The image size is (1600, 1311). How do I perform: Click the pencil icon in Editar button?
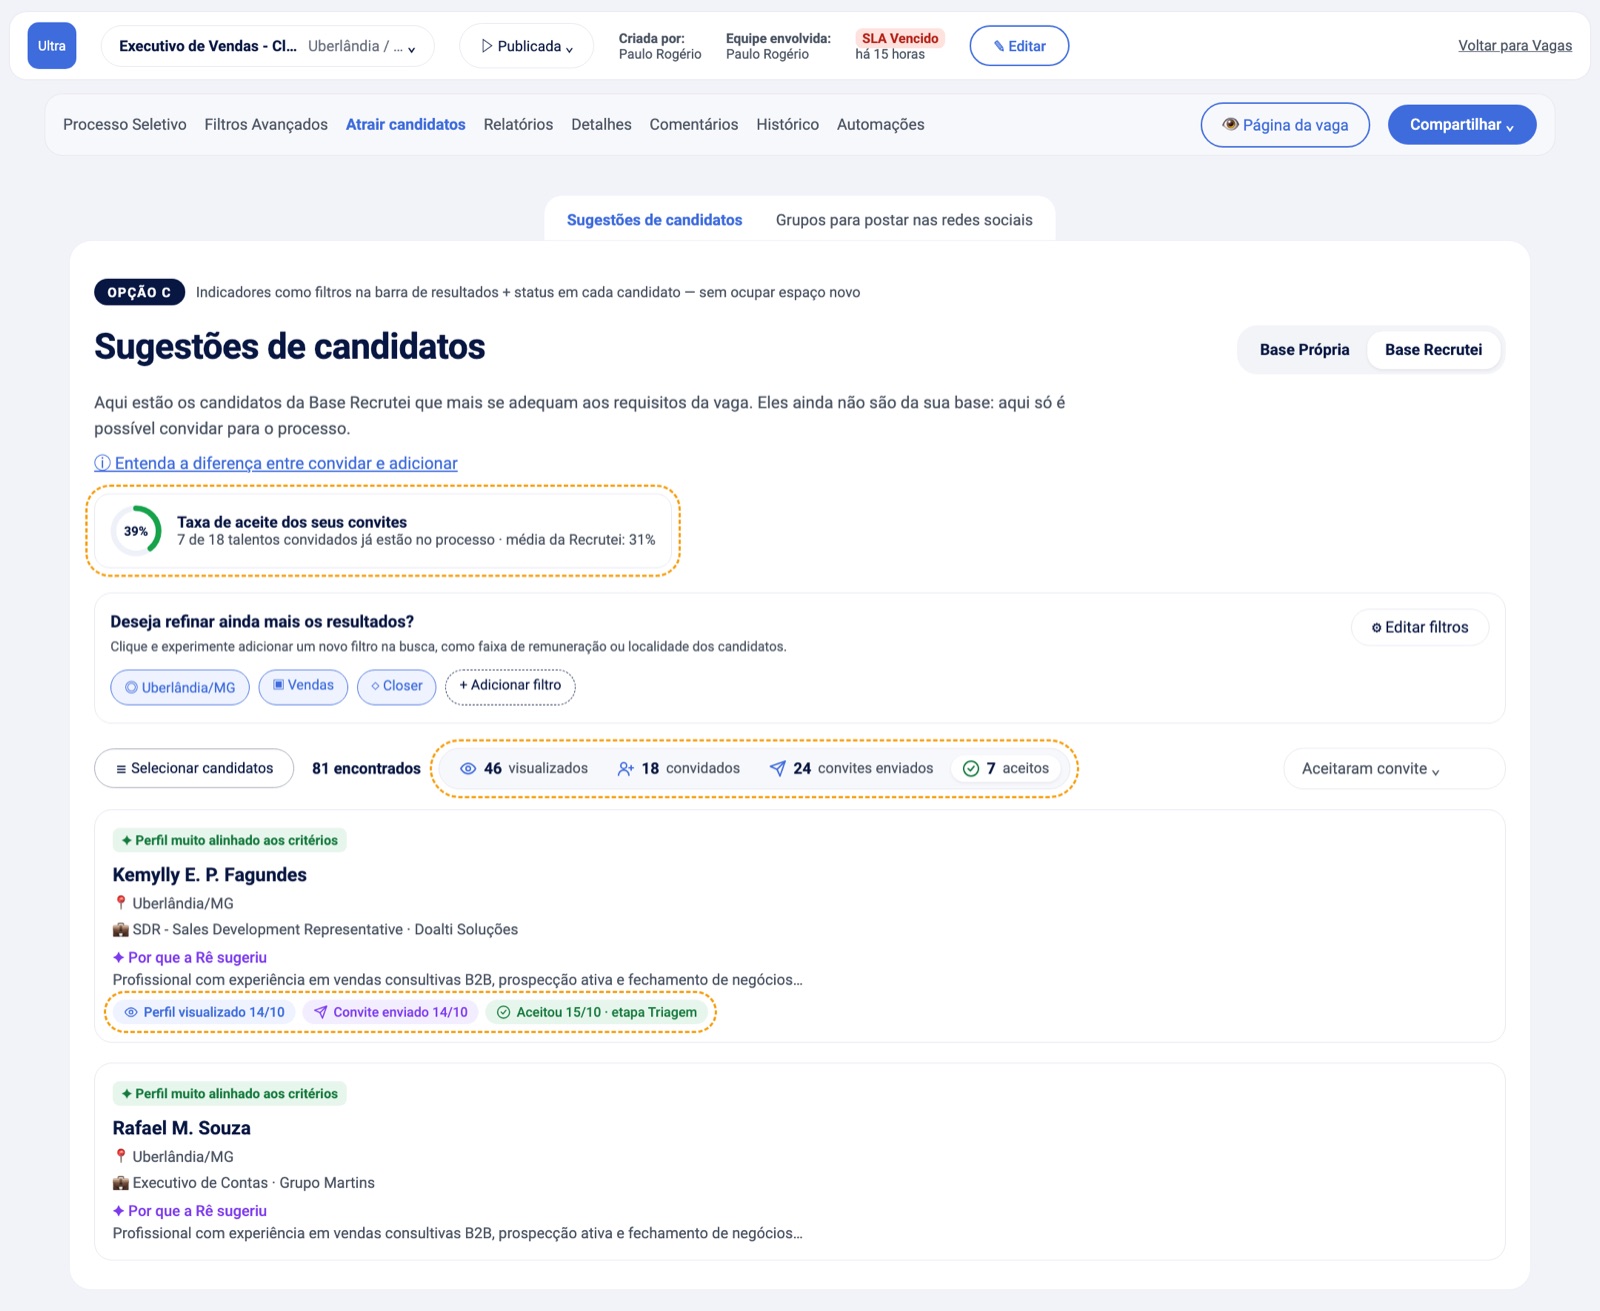click(x=999, y=46)
